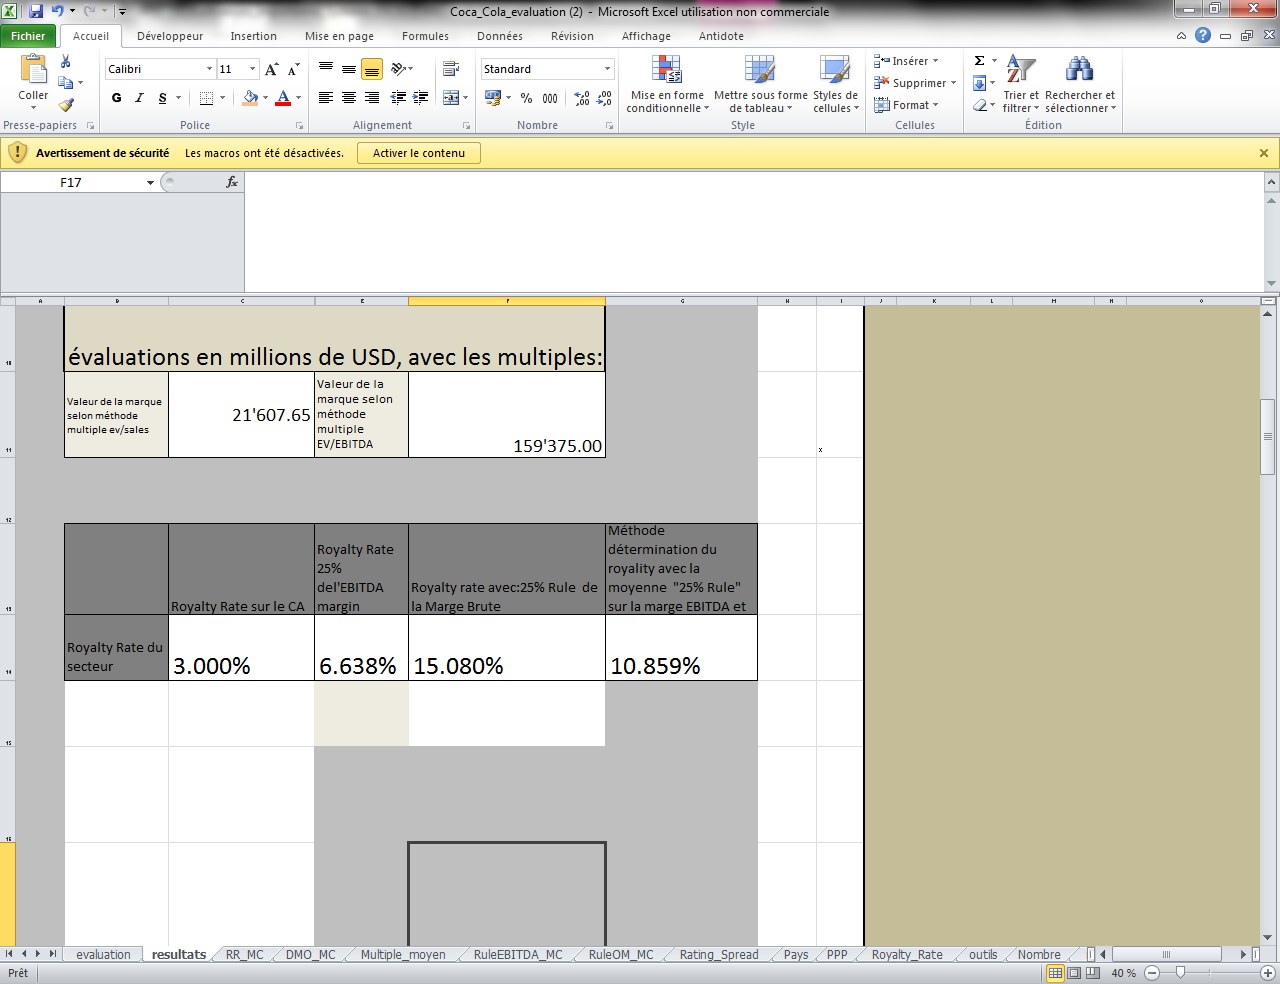Image resolution: width=1280 pixels, height=984 pixels.
Task: Open the Royalty_Rate sheet tab
Action: click(907, 955)
